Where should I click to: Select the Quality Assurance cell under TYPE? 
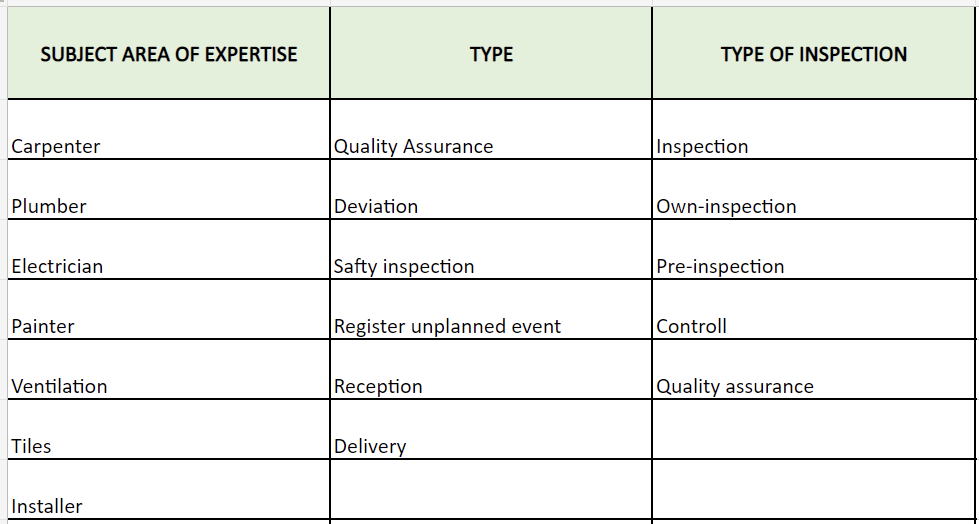[491, 129]
